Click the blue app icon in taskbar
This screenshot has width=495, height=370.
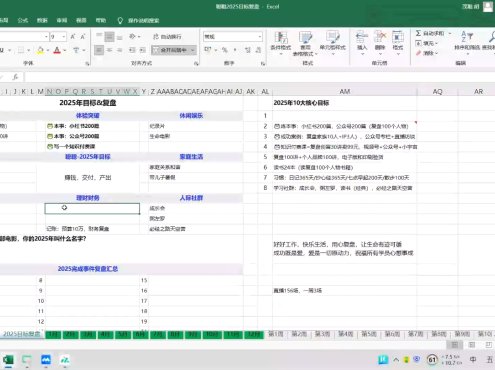point(46,360)
